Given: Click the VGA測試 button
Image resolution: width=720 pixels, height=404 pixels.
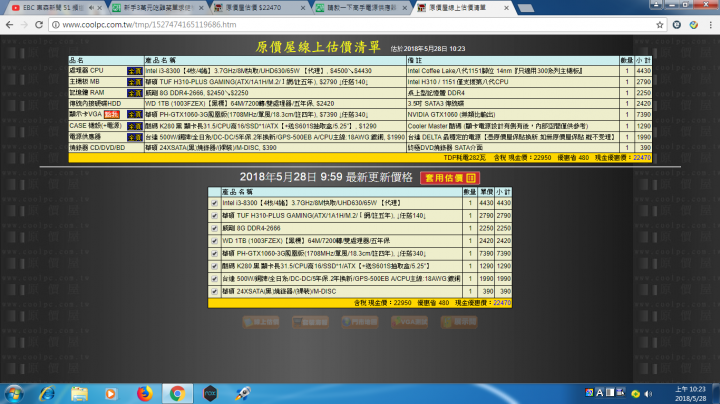Looking at the screenshot, I should tap(410, 322).
